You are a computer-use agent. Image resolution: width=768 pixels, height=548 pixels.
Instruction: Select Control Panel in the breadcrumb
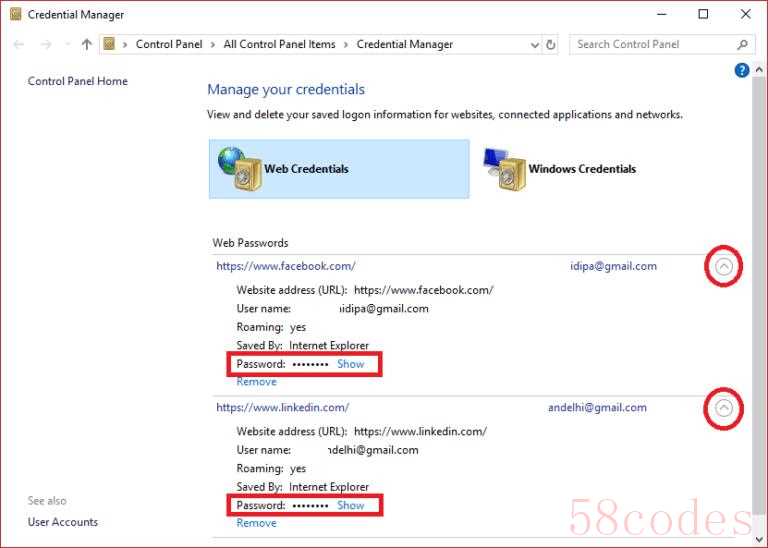pyautogui.click(x=169, y=44)
